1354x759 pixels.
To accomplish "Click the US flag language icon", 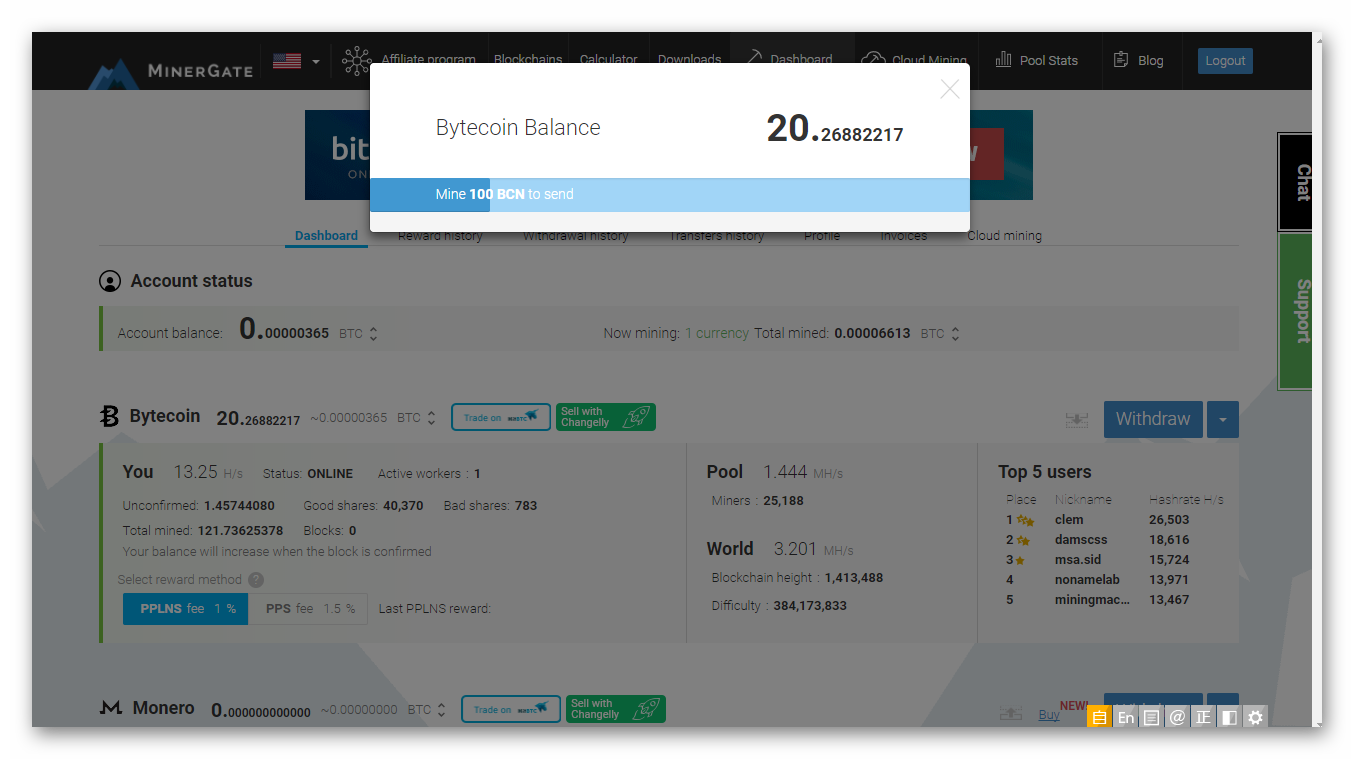I will [287, 61].
